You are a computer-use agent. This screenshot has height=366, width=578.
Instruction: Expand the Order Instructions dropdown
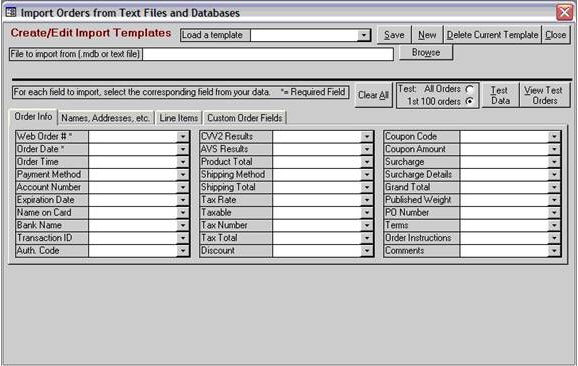click(554, 238)
